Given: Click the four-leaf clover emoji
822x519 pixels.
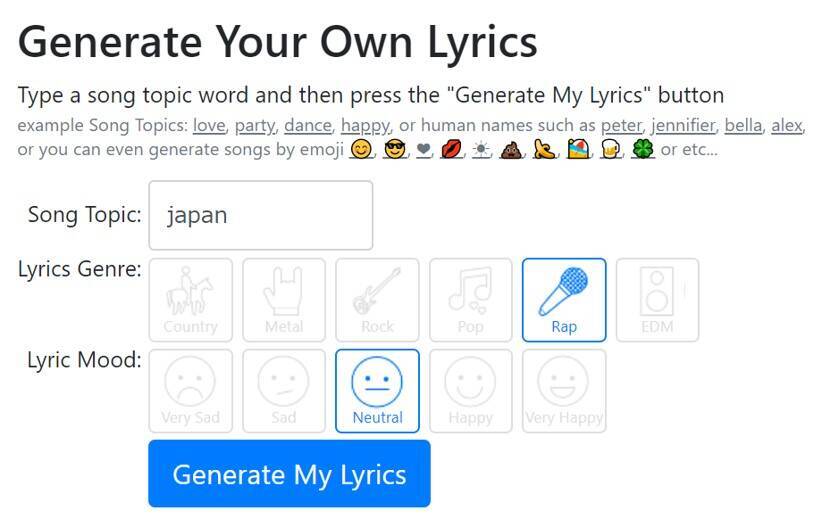Looking at the screenshot, I should click(643, 151).
